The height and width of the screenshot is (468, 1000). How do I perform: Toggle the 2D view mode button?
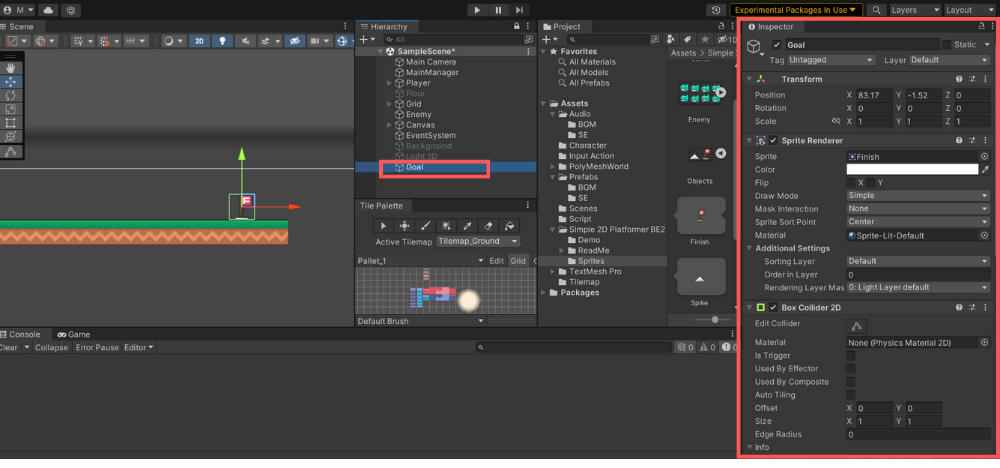(x=199, y=41)
